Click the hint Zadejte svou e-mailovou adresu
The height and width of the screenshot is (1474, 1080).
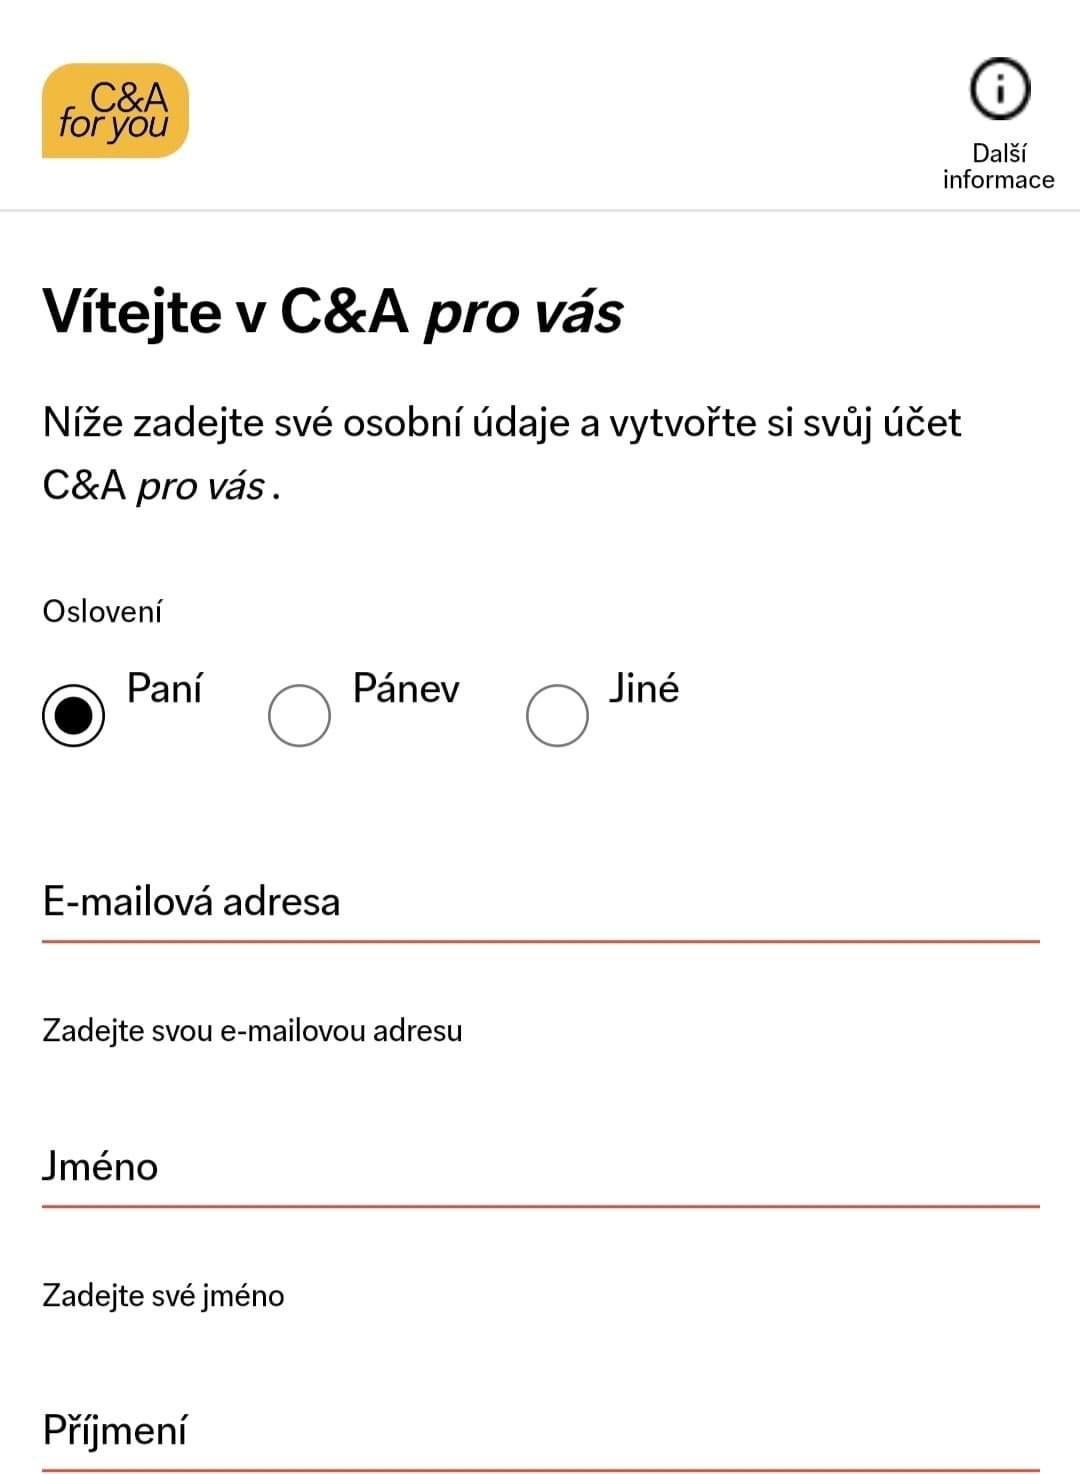click(x=252, y=1031)
